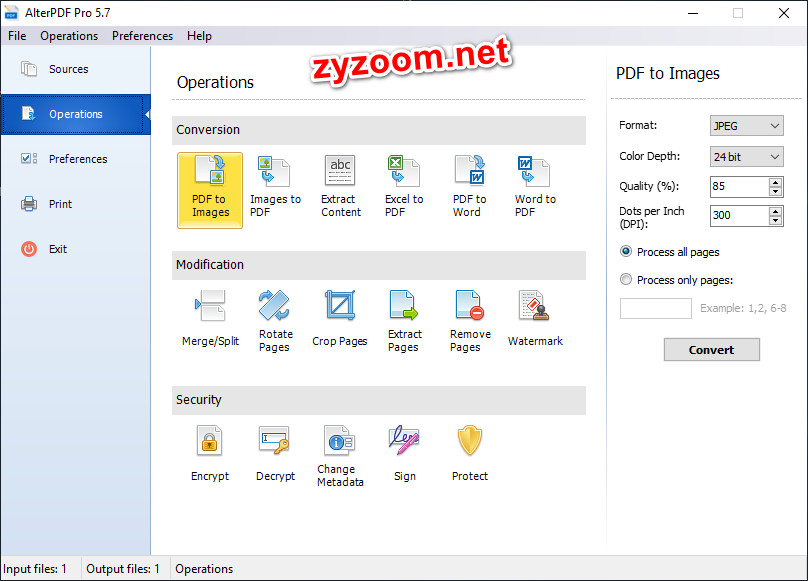Open the Preferences menu in menu bar

tap(142, 36)
